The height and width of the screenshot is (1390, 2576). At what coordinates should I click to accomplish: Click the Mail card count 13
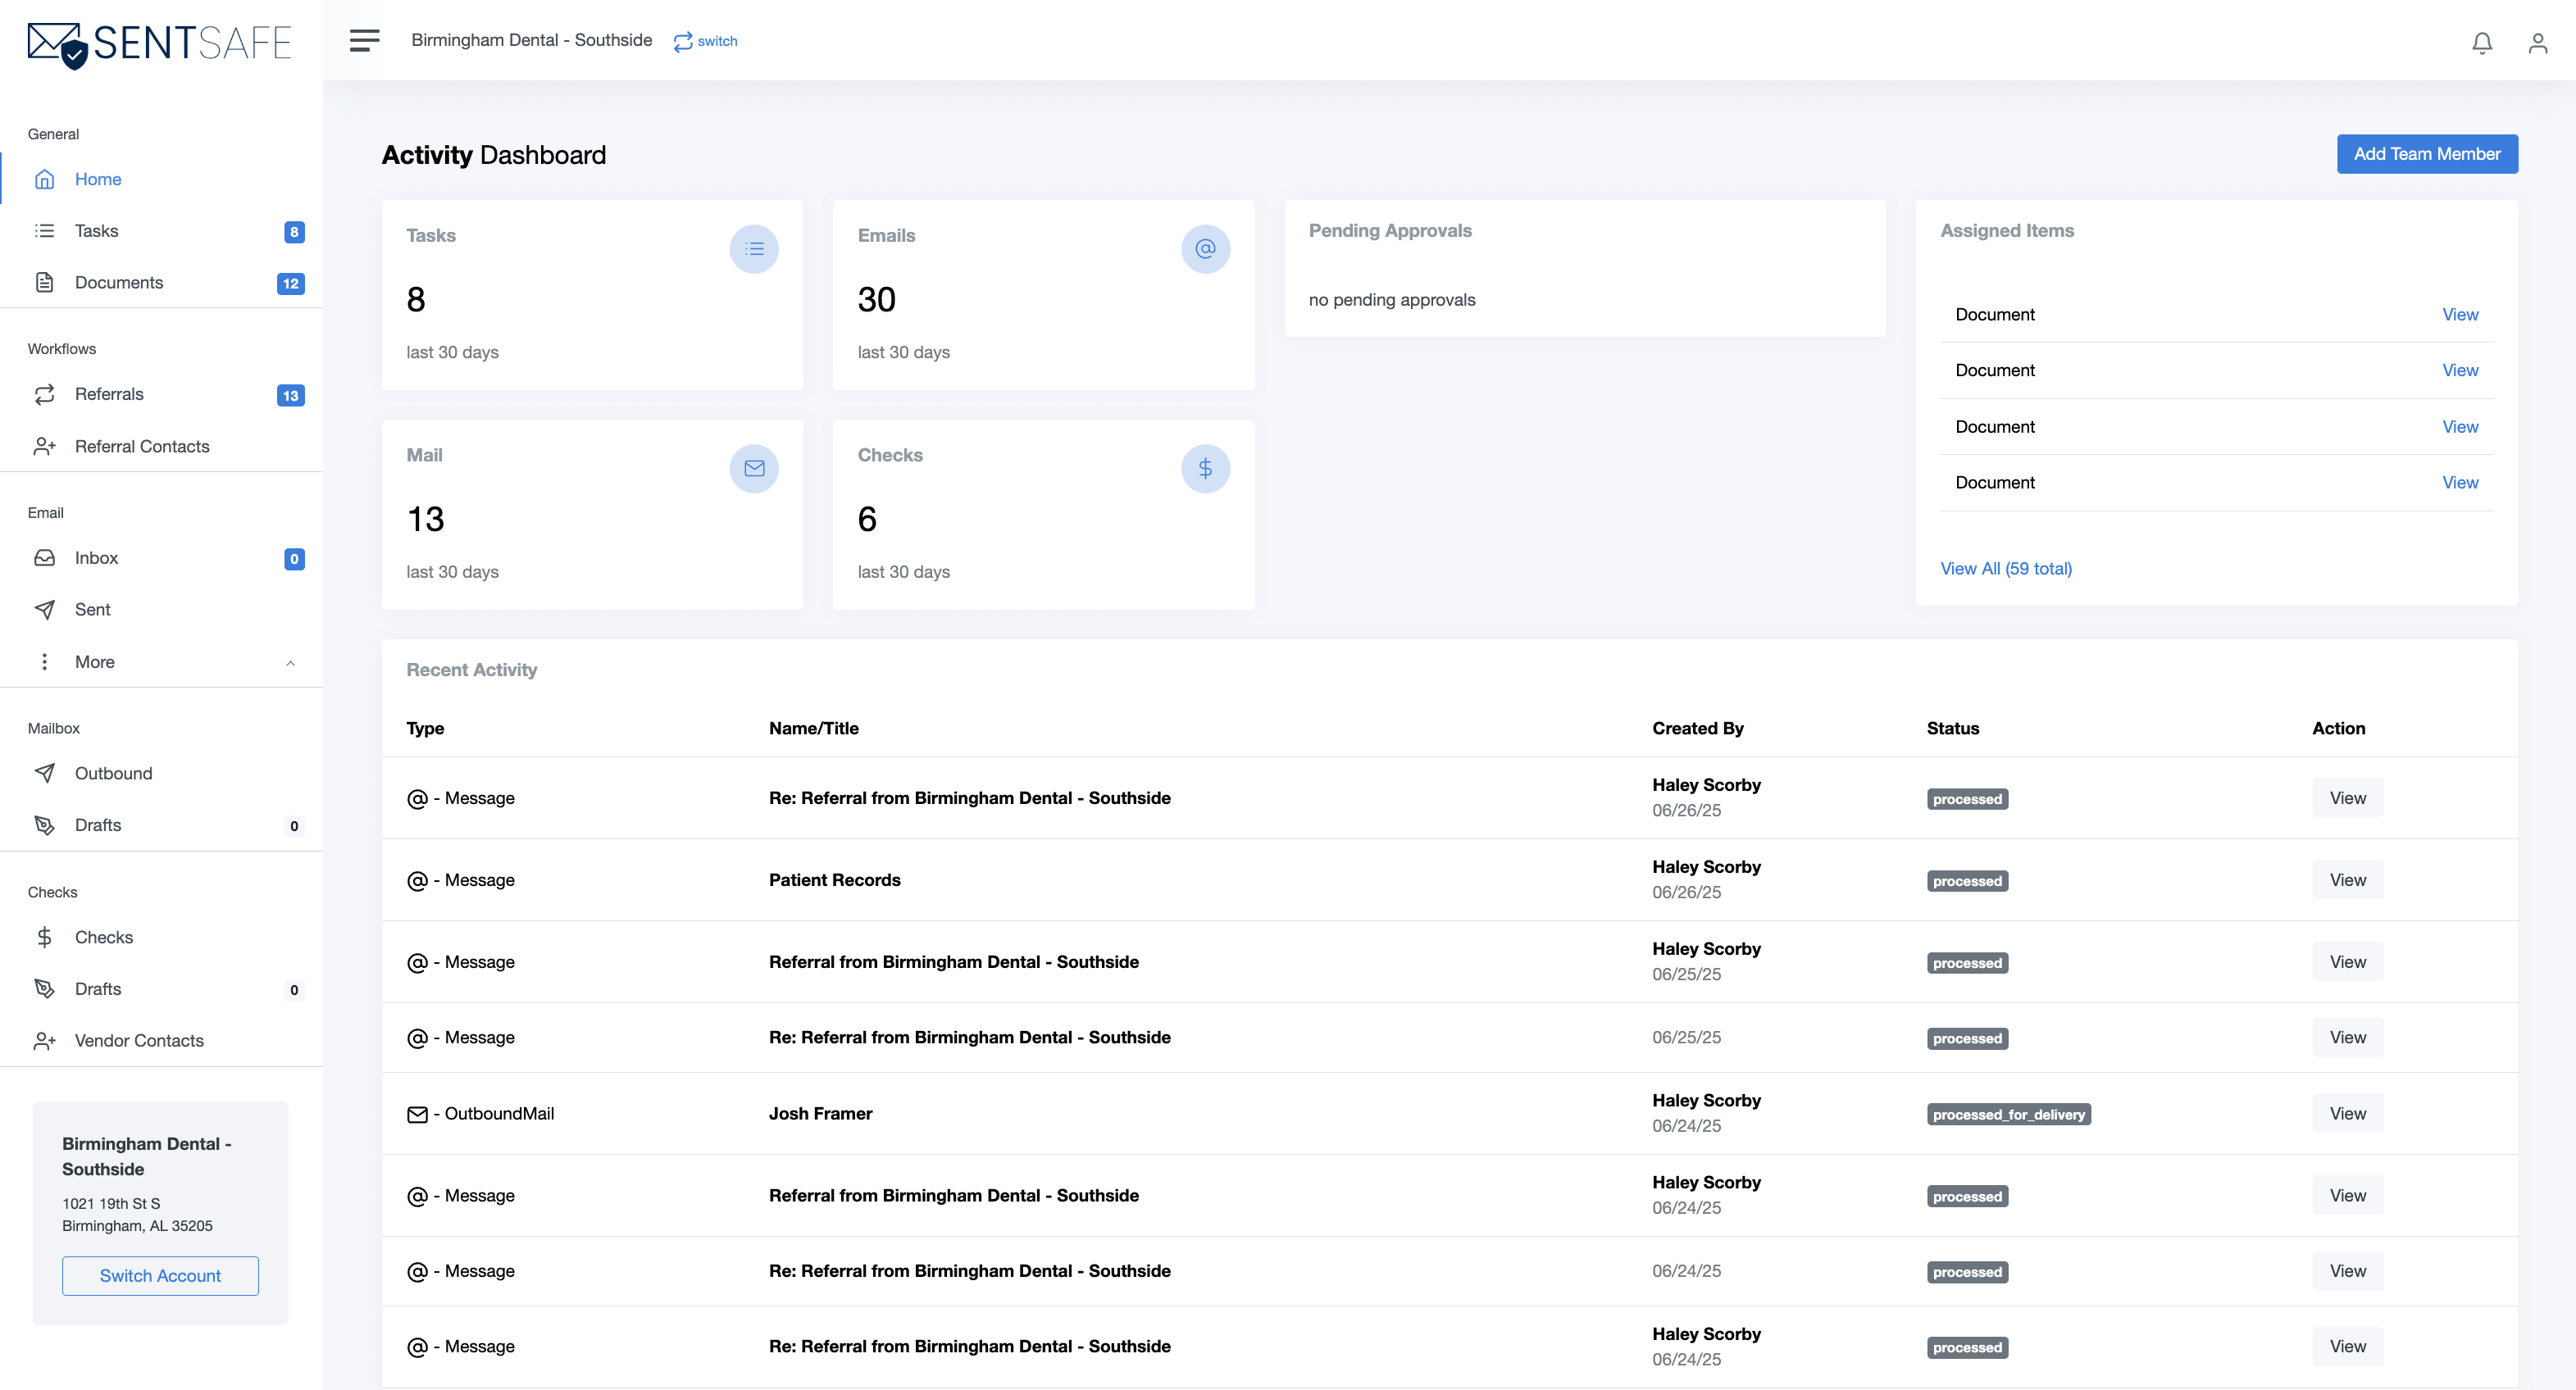tap(425, 520)
